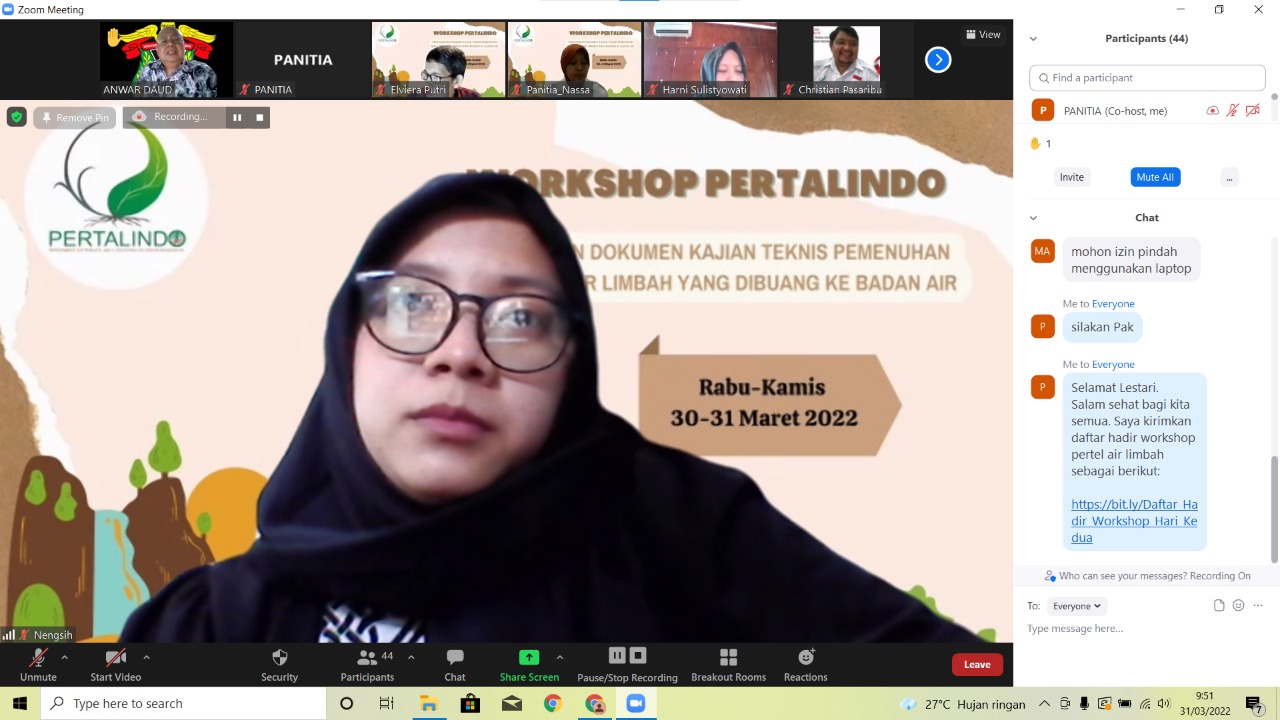
Task: Click the emoji icon in chat
Action: click(1238, 605)
